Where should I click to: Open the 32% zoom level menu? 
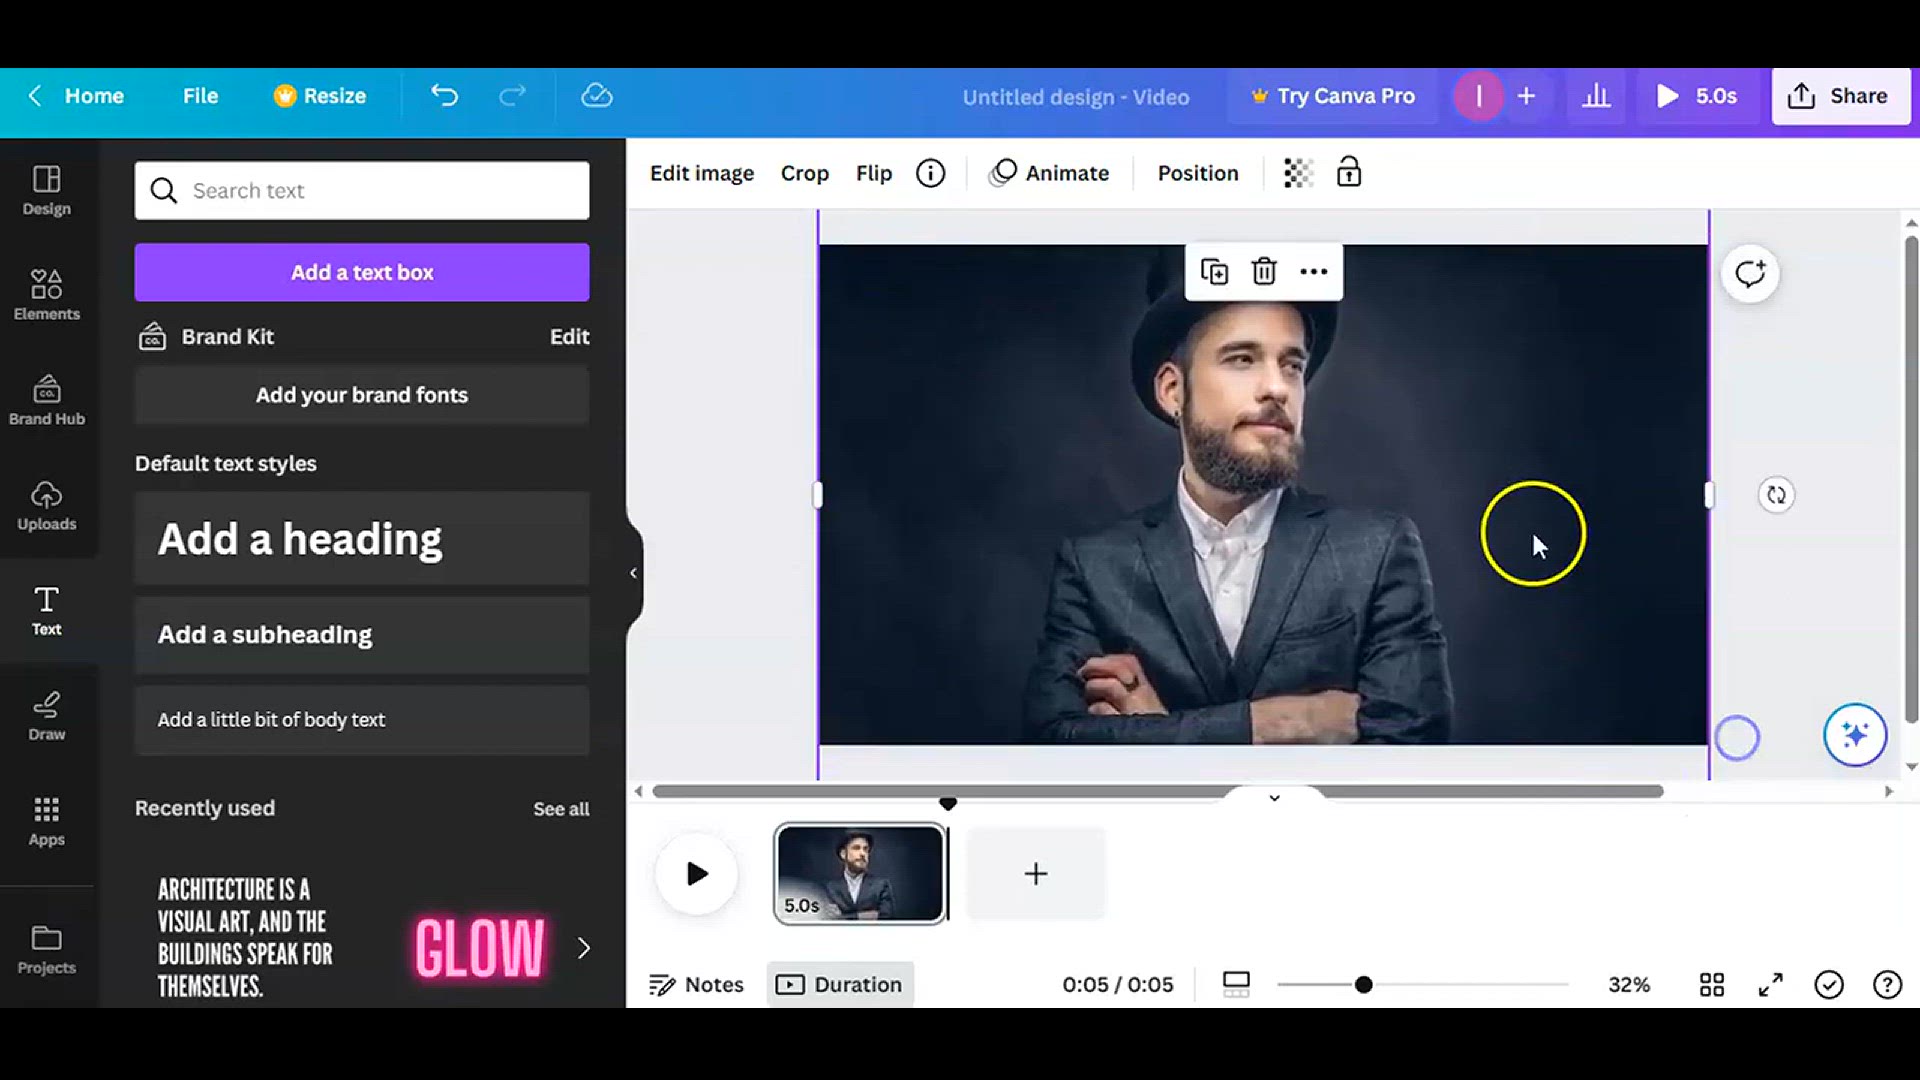coord(1629,985)
